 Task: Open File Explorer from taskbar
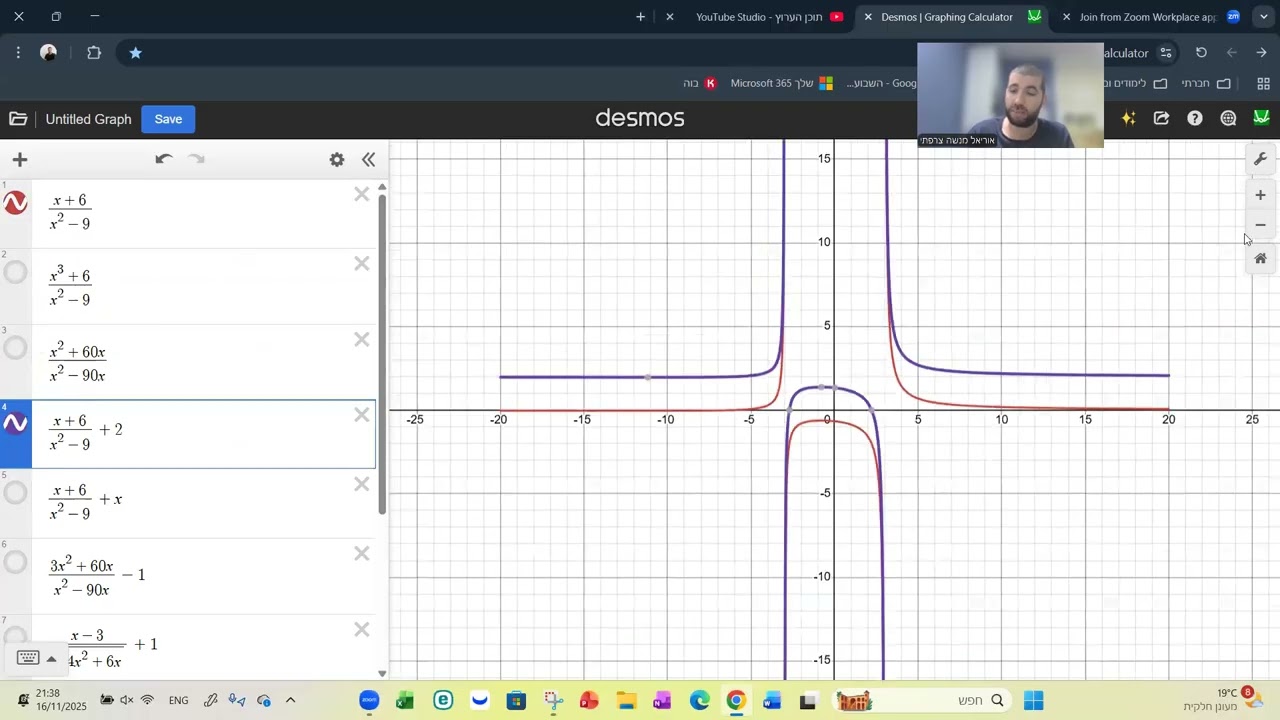626,700
